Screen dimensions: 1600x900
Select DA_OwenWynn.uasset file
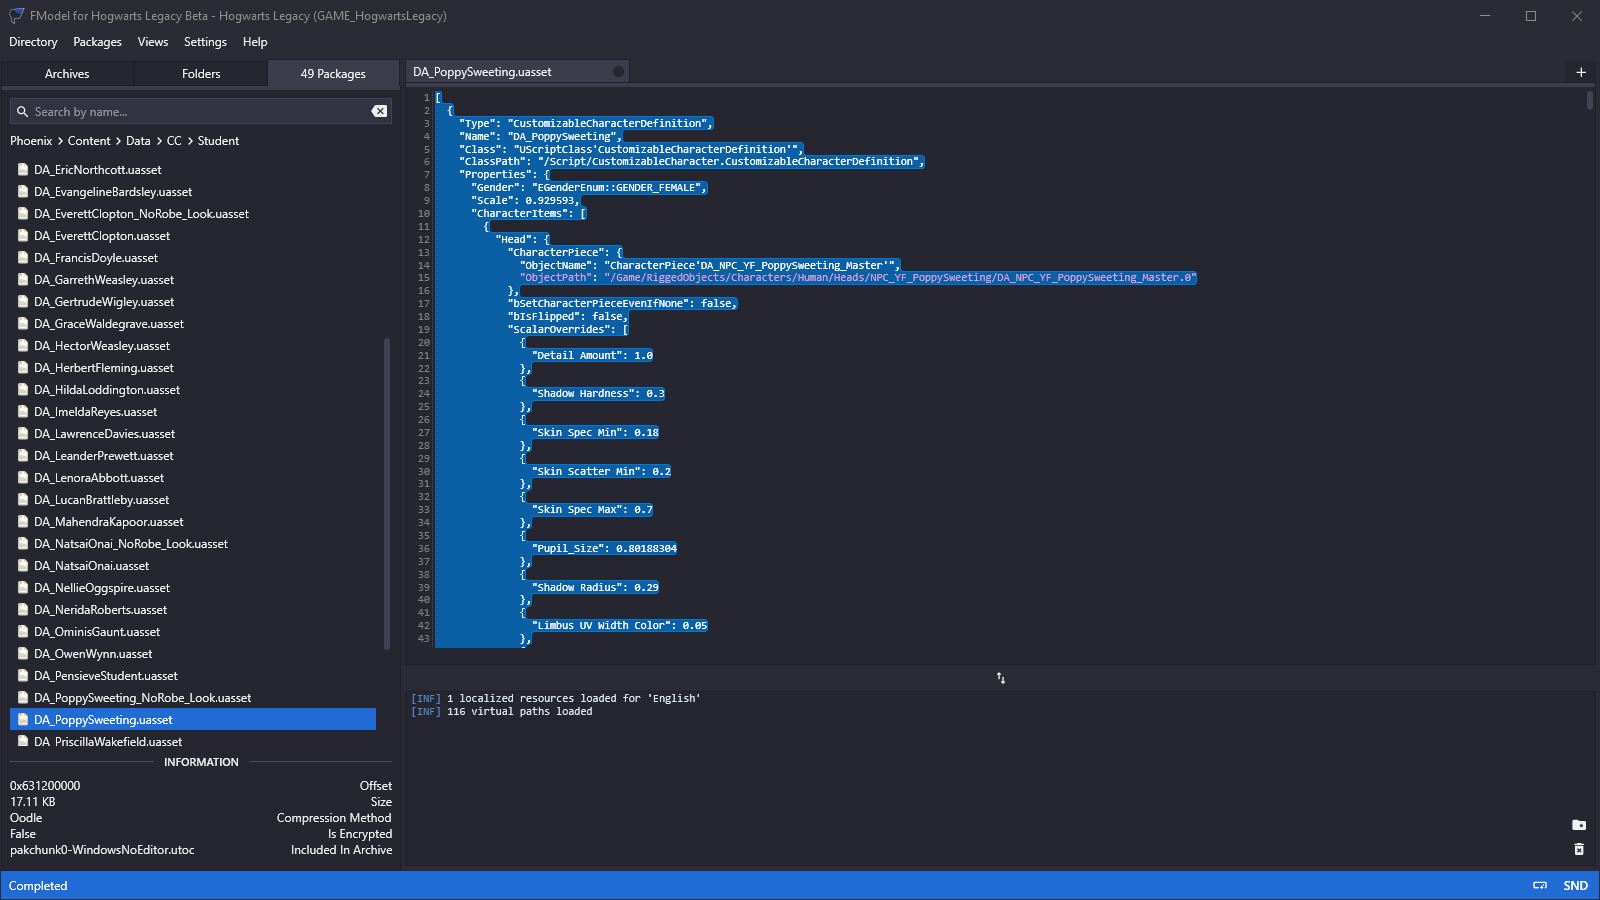tap(193, 654)
